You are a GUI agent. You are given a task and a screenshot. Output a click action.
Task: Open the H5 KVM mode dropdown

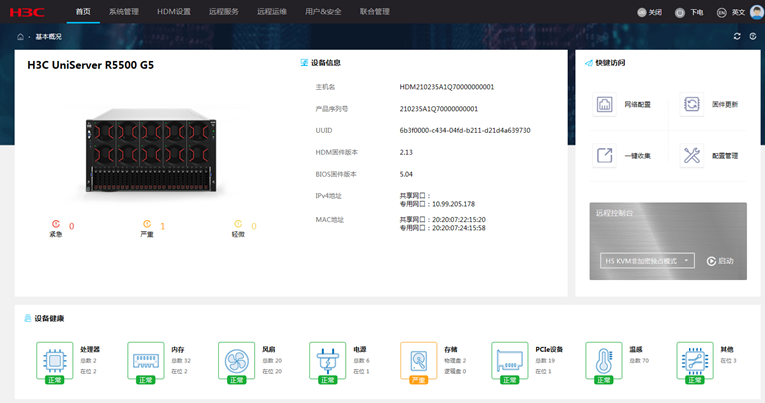coord(647,261)
